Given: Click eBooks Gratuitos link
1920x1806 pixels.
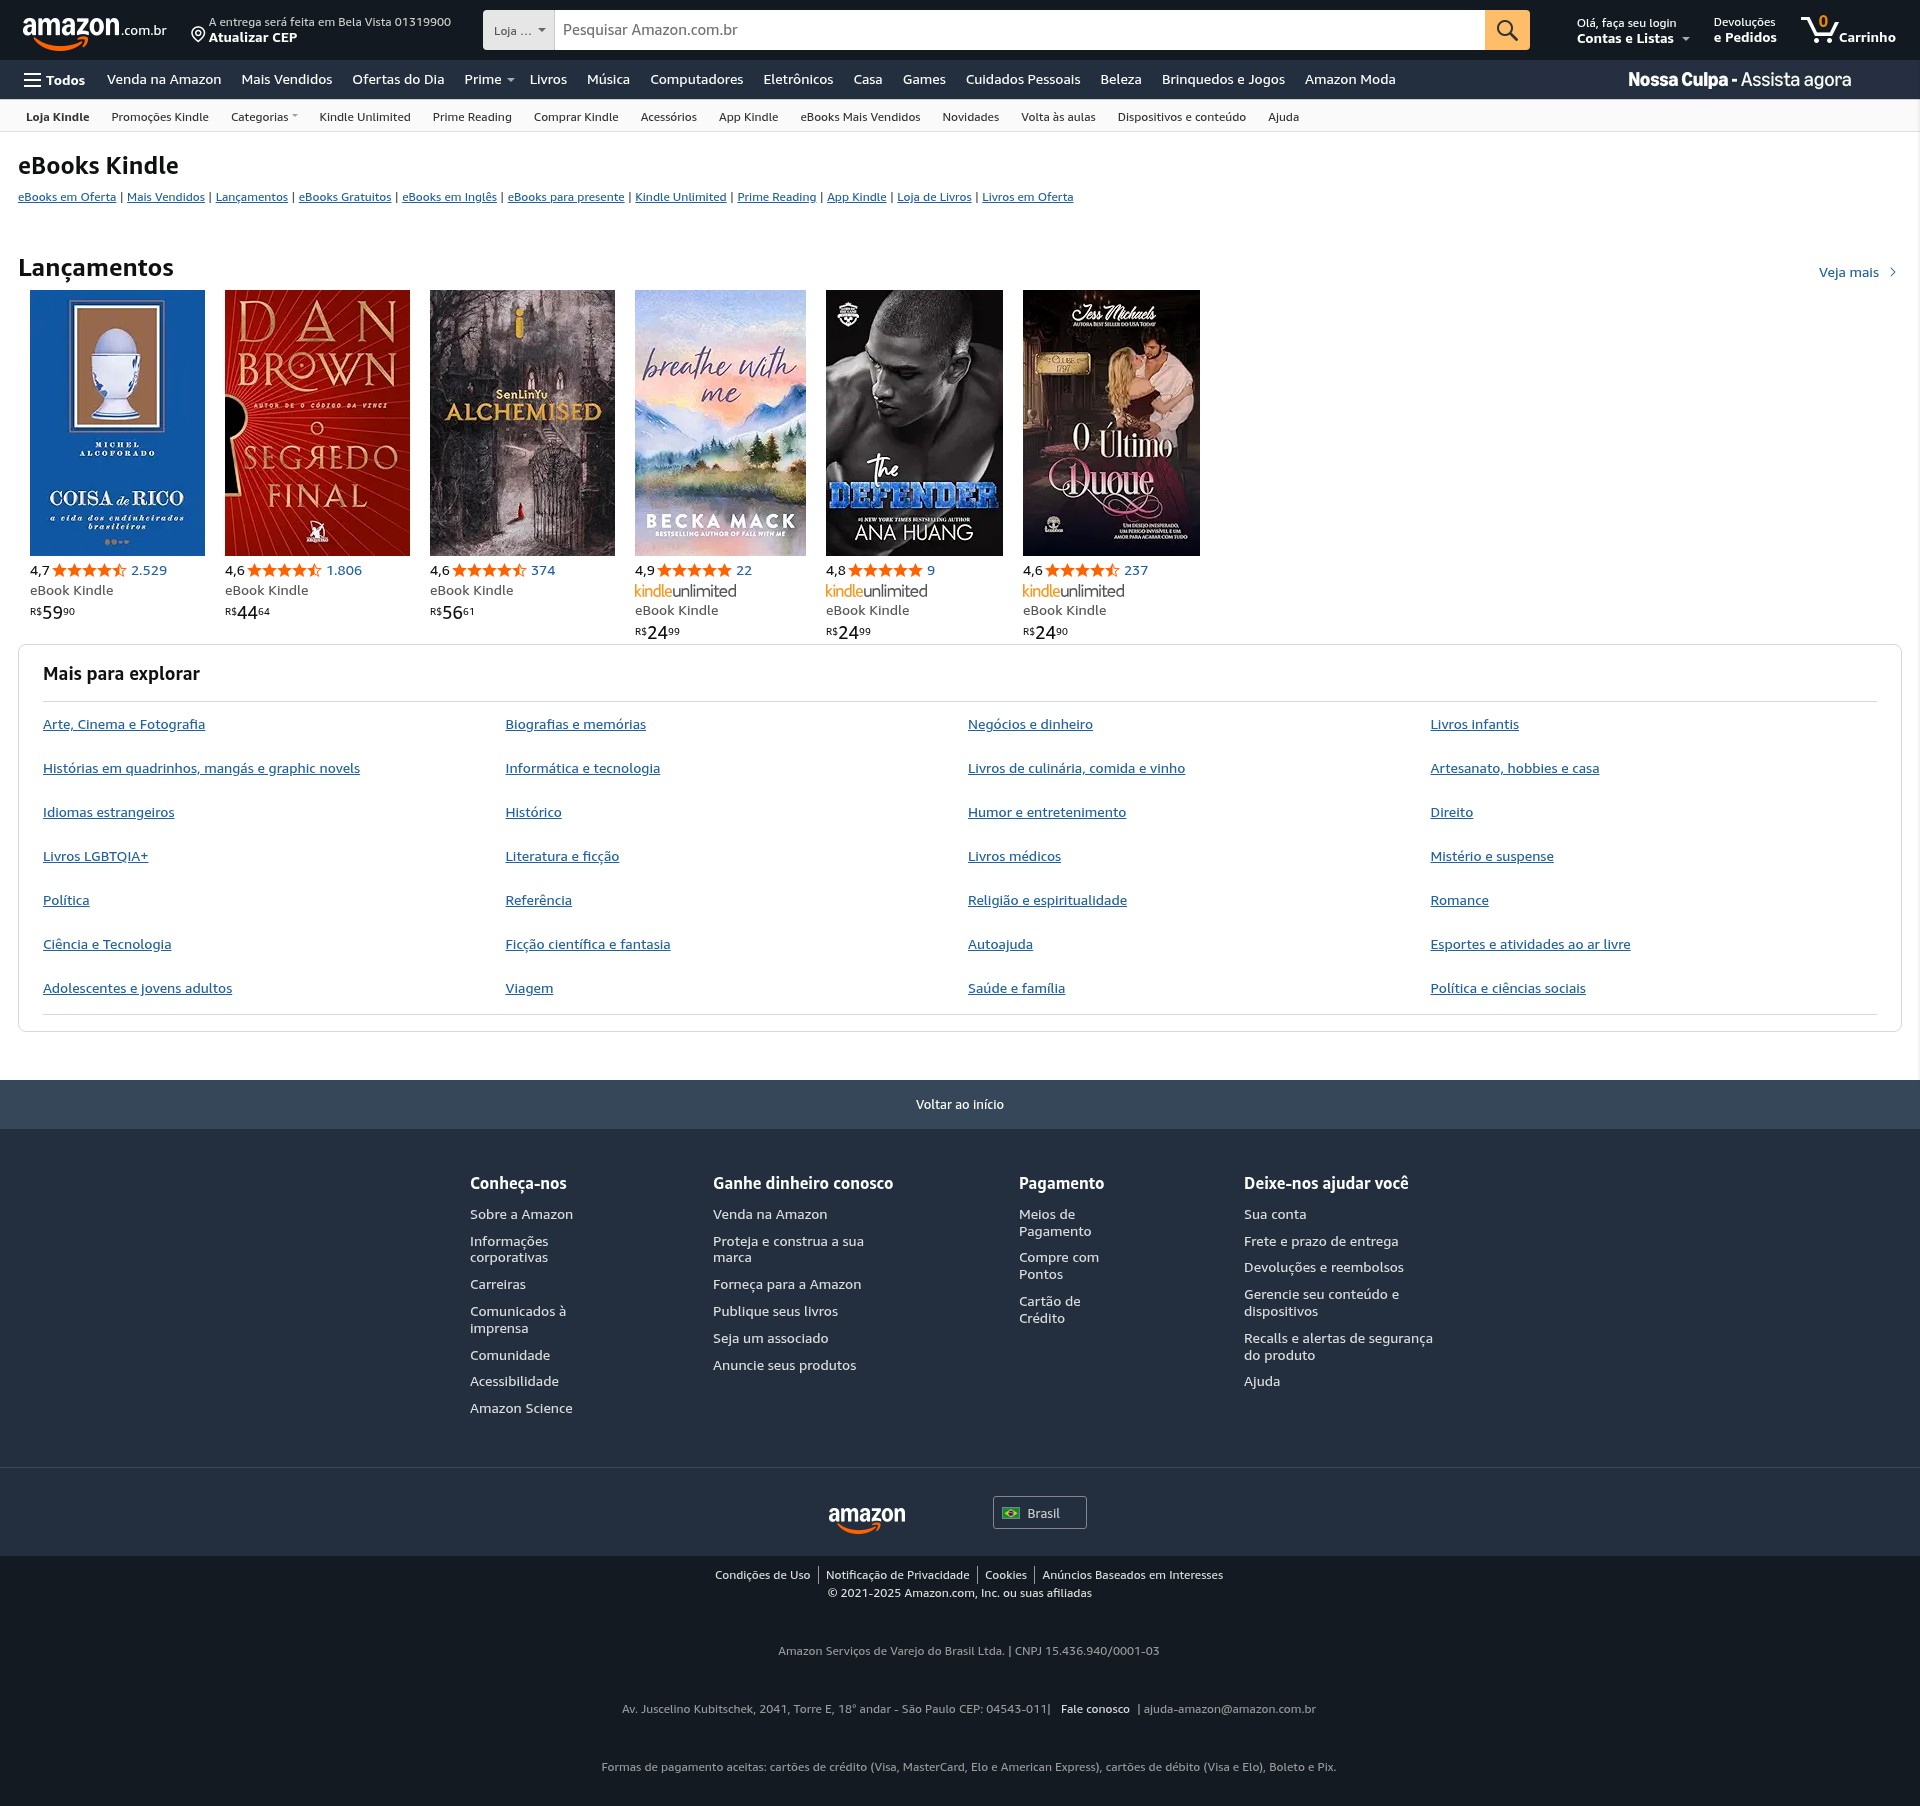Looking at the screenshot, I should (345, 197).
